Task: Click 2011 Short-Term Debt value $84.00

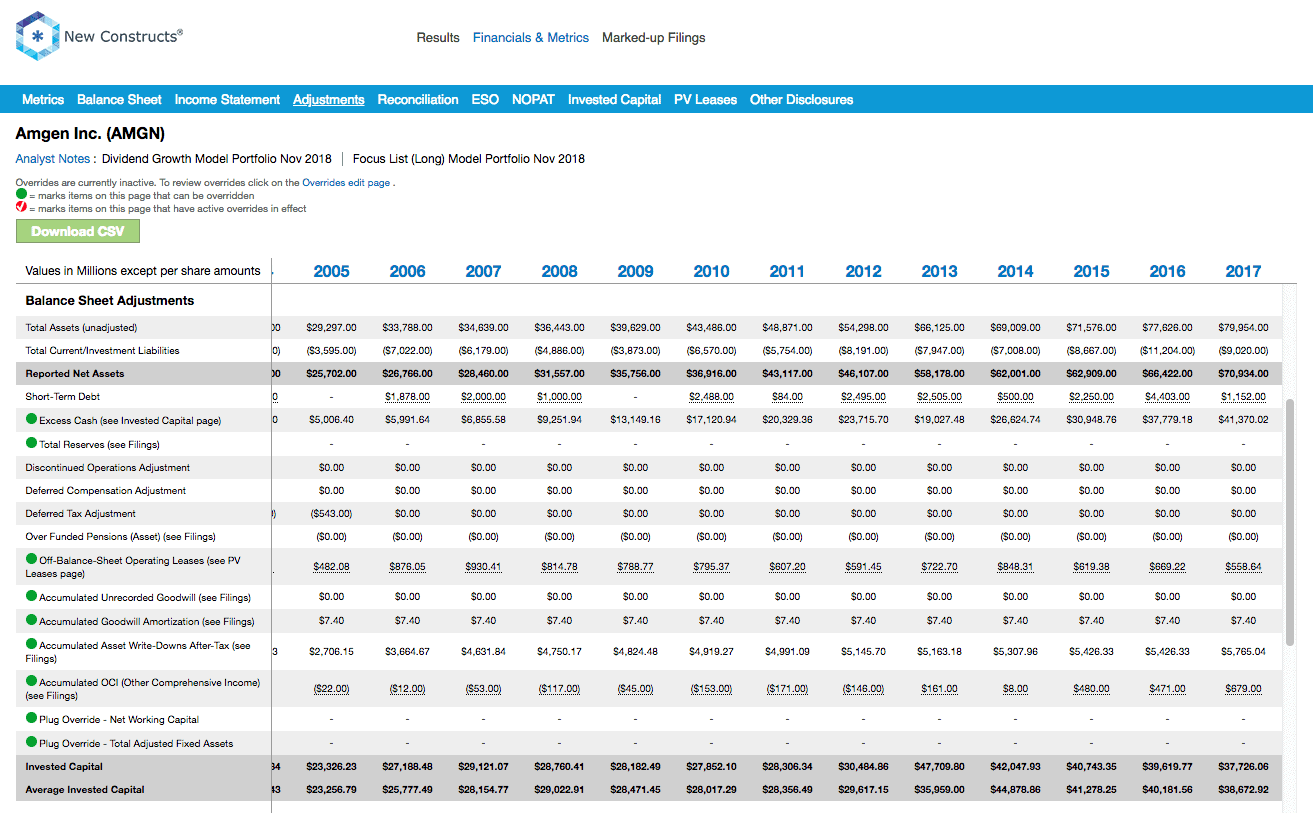Action: tap(788, 397)
